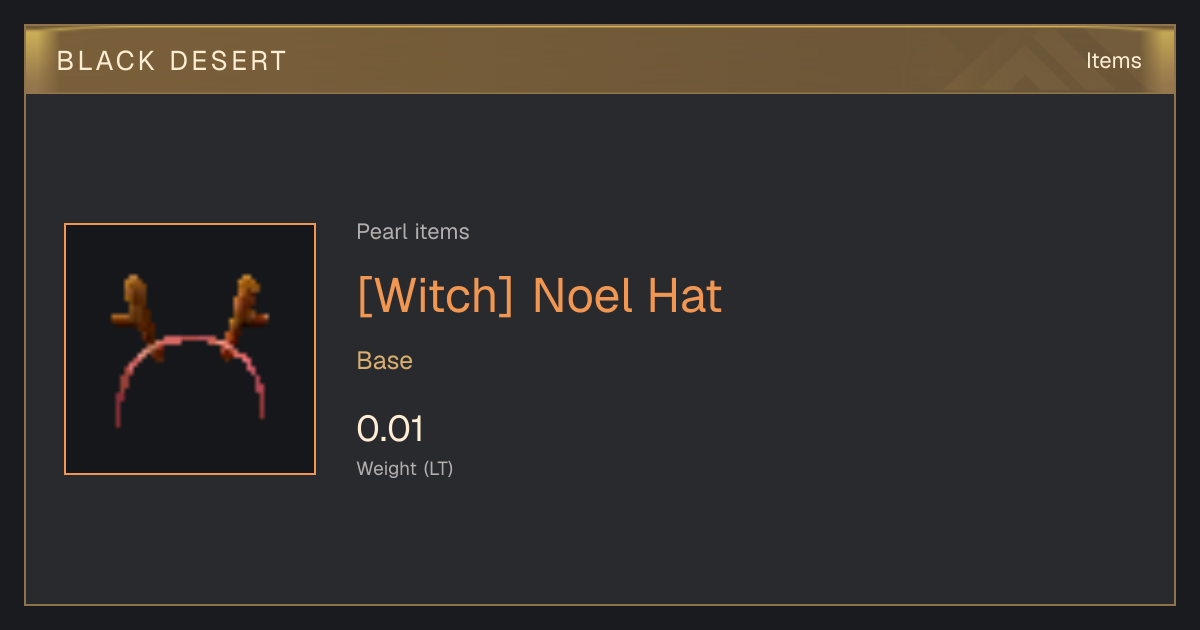This screenshot has height=630, width=1200.
Task: Click the Weight (LT) caption
Action: point(405,468)
